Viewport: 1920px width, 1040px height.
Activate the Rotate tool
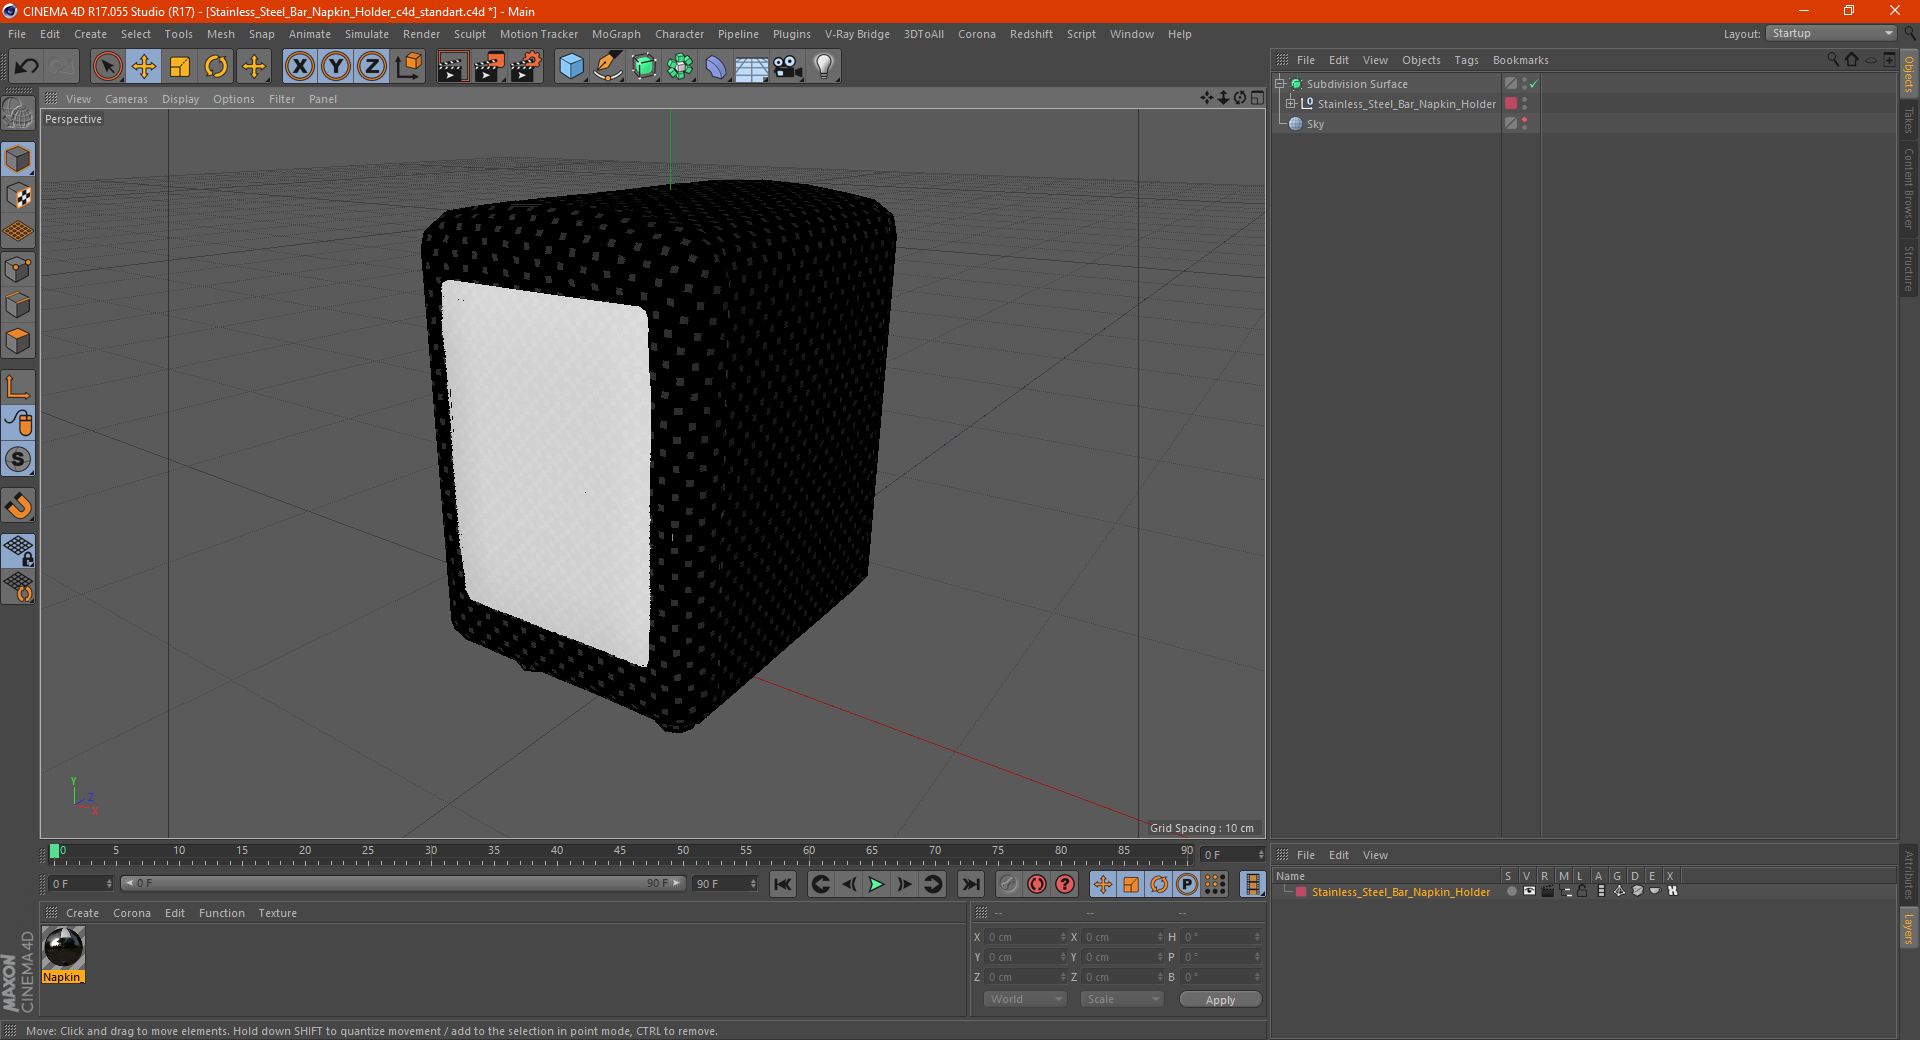(x=216, y=67)
